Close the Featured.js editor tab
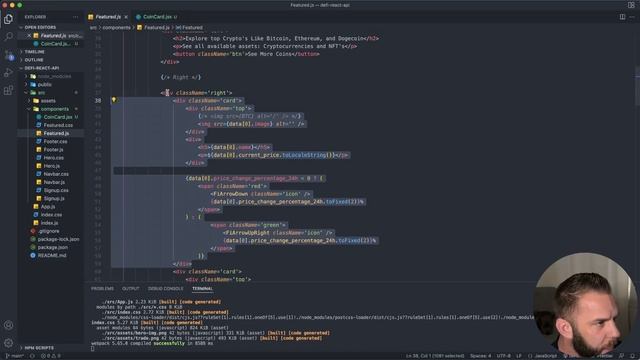640x360 pixels. click(126, 17)
